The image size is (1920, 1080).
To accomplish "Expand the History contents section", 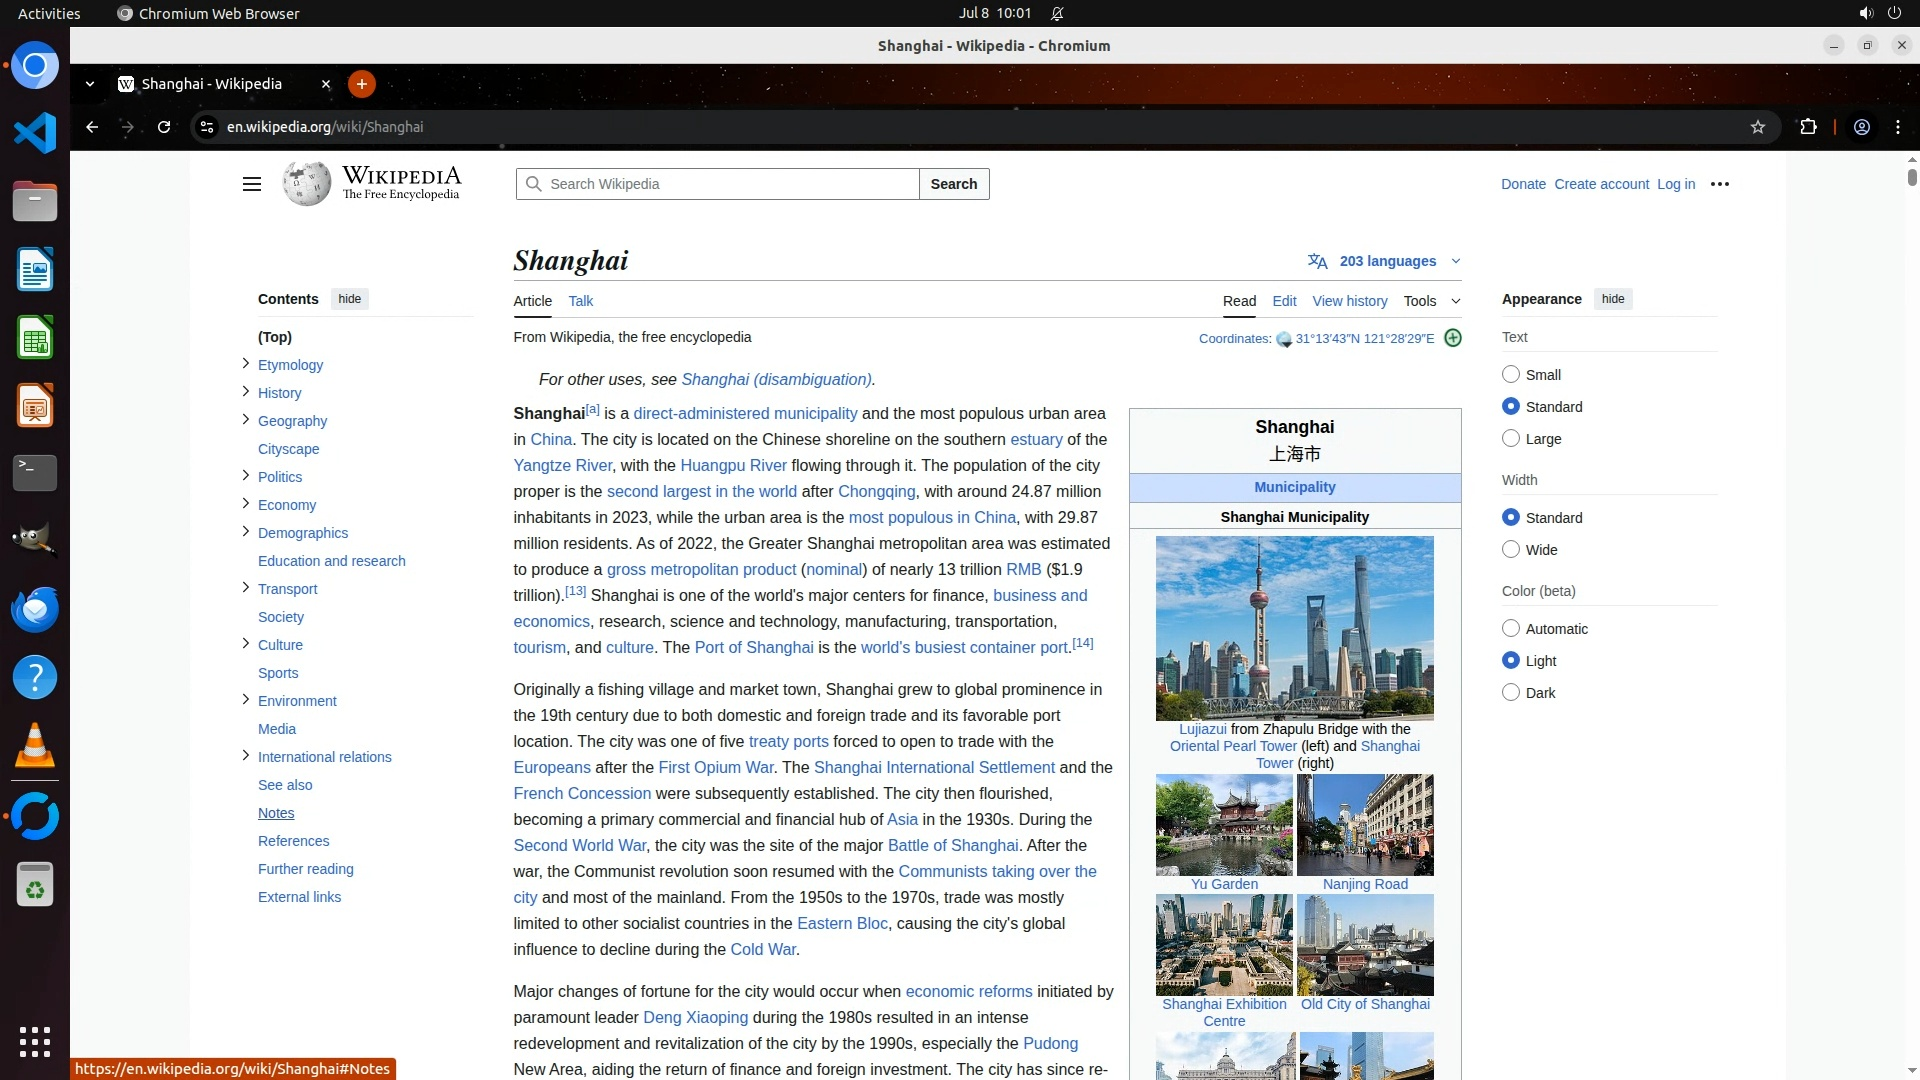I will coord(245,392).
